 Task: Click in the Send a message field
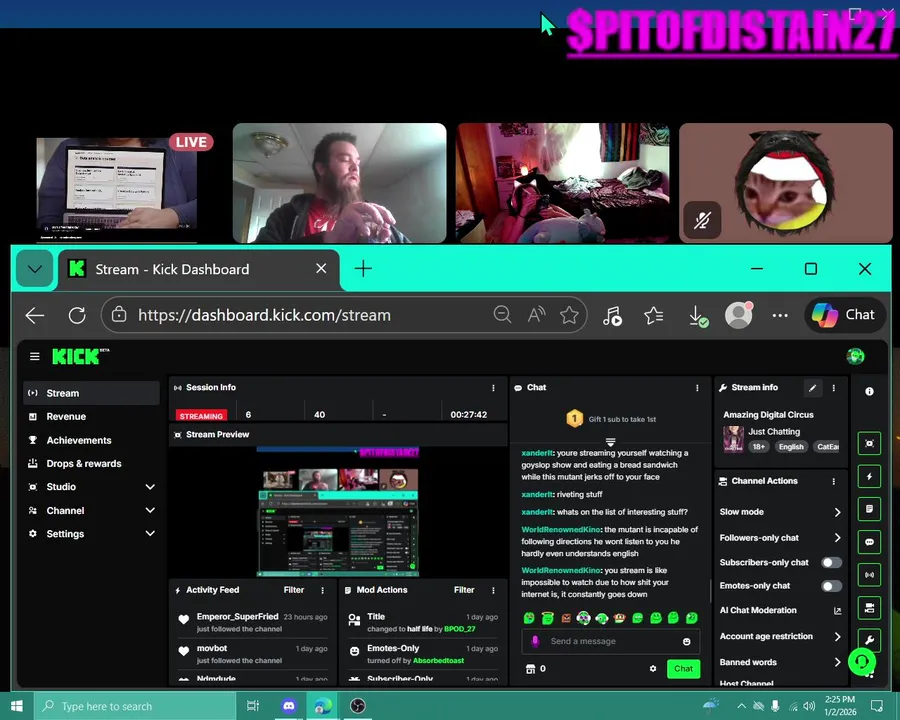click(x=610, y=641)
